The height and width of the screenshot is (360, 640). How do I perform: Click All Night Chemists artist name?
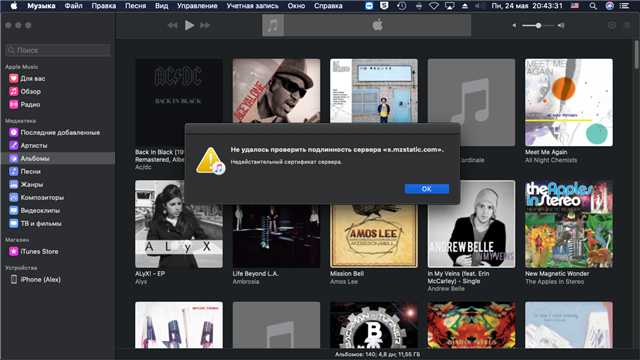[551, 160]
